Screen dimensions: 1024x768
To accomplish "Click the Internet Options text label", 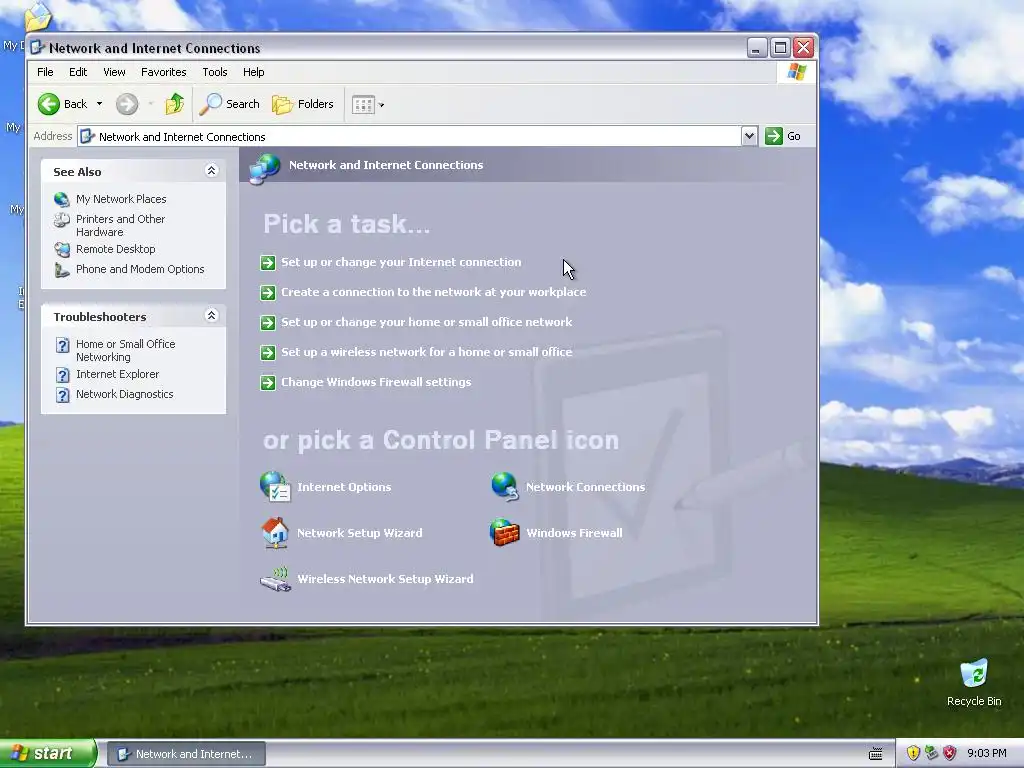I will [344, 487].
